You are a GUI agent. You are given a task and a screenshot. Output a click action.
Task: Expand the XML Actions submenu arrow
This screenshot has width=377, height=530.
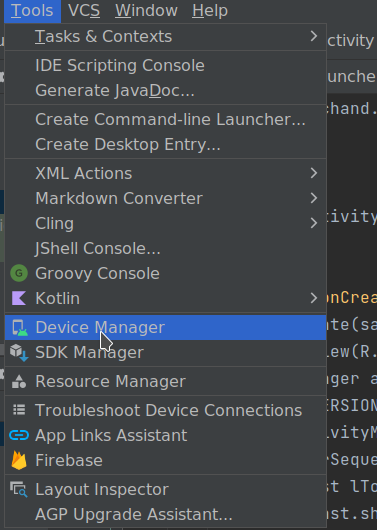pyautogui.click(x=314, y=173)
